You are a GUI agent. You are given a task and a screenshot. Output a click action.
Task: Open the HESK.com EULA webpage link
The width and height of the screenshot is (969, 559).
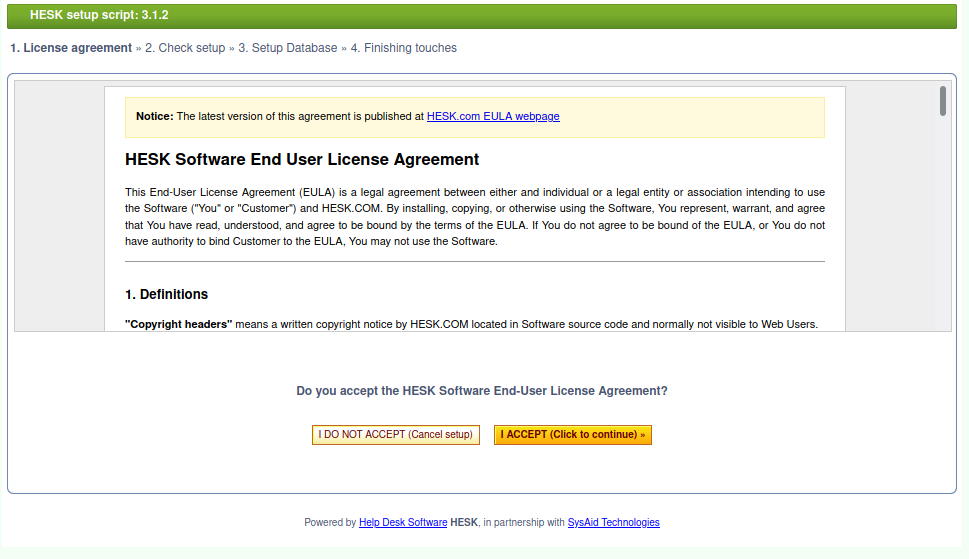(493, 116)
